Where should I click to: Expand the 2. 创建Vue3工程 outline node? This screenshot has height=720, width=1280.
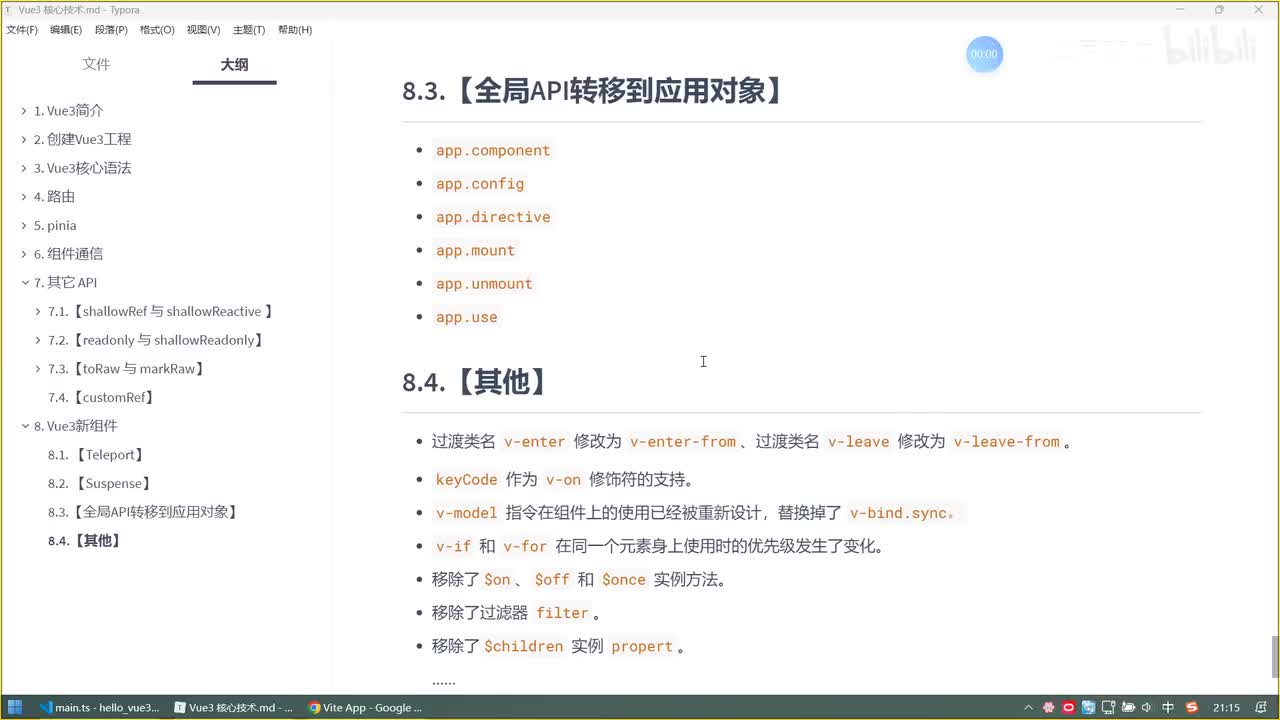point(24,140)
